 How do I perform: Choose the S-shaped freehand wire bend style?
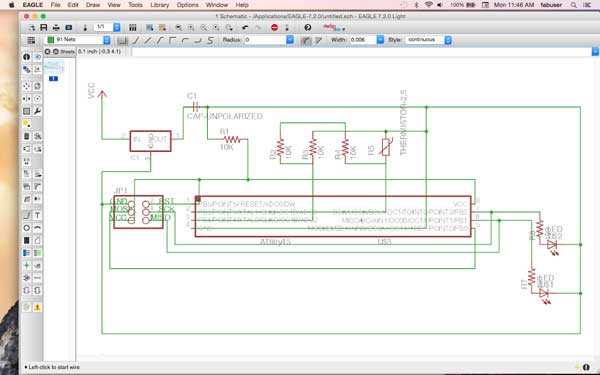(x=210, y=40)
